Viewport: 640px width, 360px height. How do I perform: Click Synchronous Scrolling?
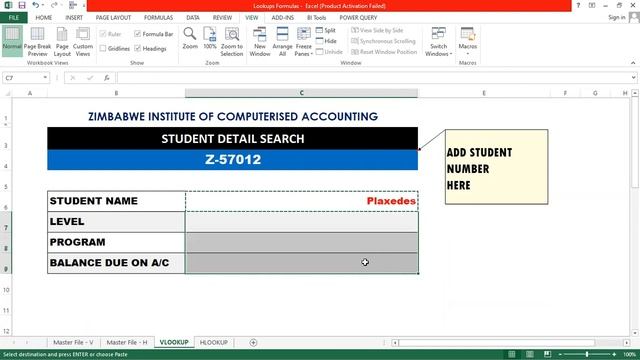pyautogui.click(x=383, y=41)
